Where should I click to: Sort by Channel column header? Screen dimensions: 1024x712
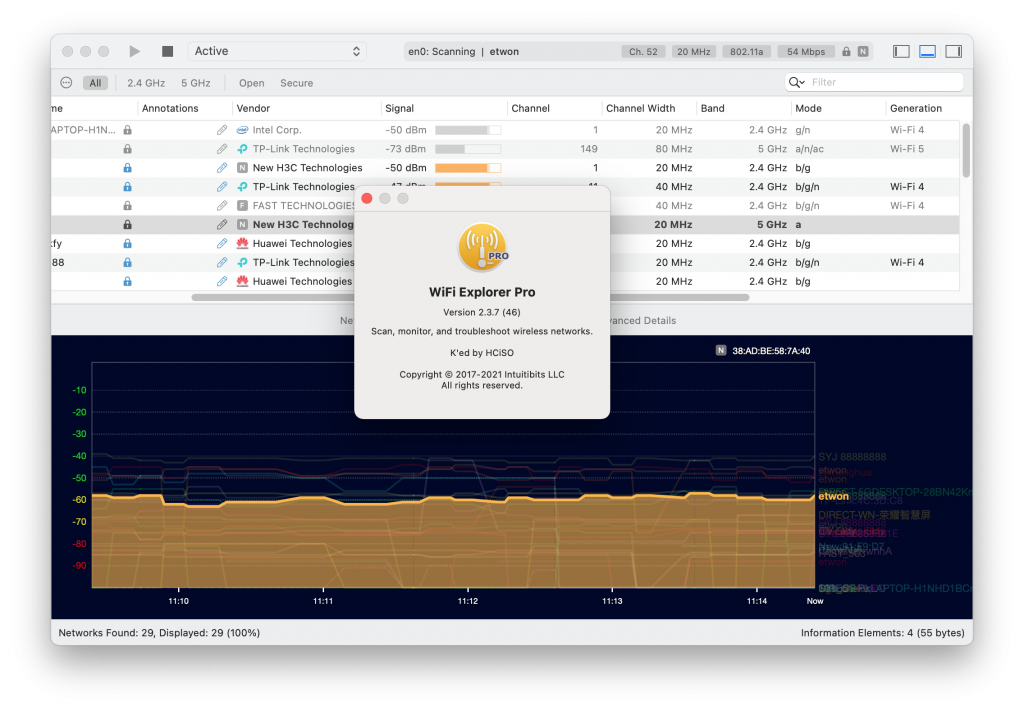[x=530, y=108]
